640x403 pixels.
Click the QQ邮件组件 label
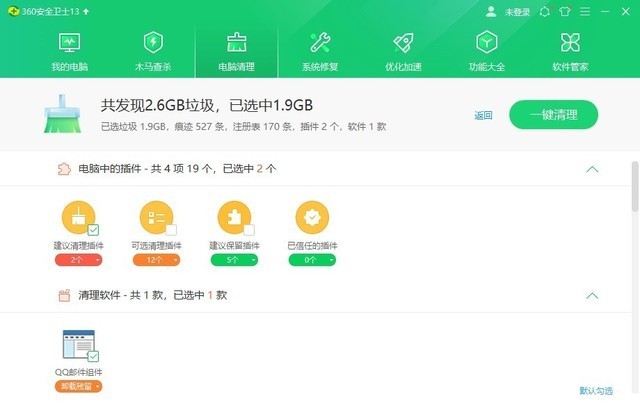pos(78,372)
